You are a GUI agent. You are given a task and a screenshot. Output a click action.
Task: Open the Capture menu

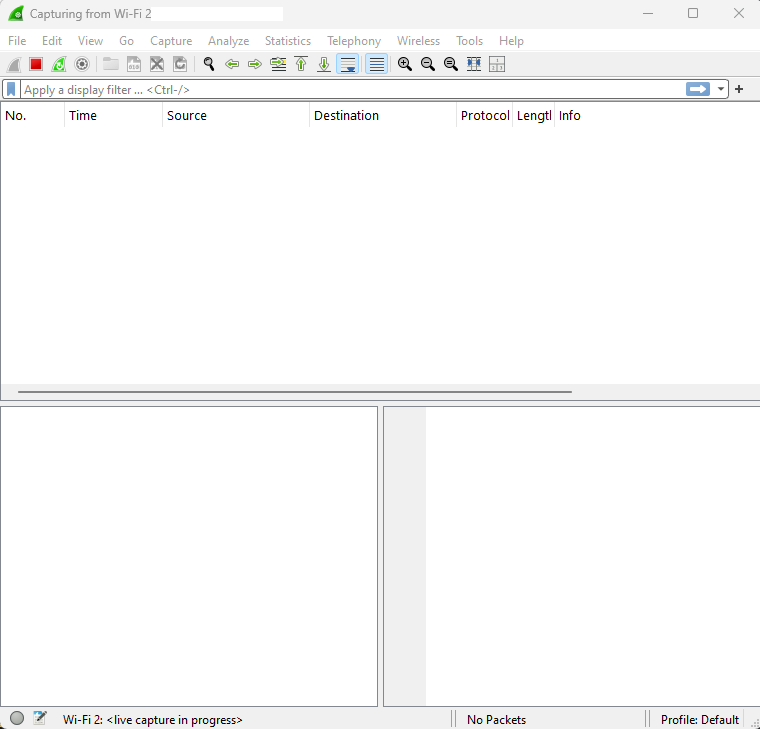click(x=171, y=41)
